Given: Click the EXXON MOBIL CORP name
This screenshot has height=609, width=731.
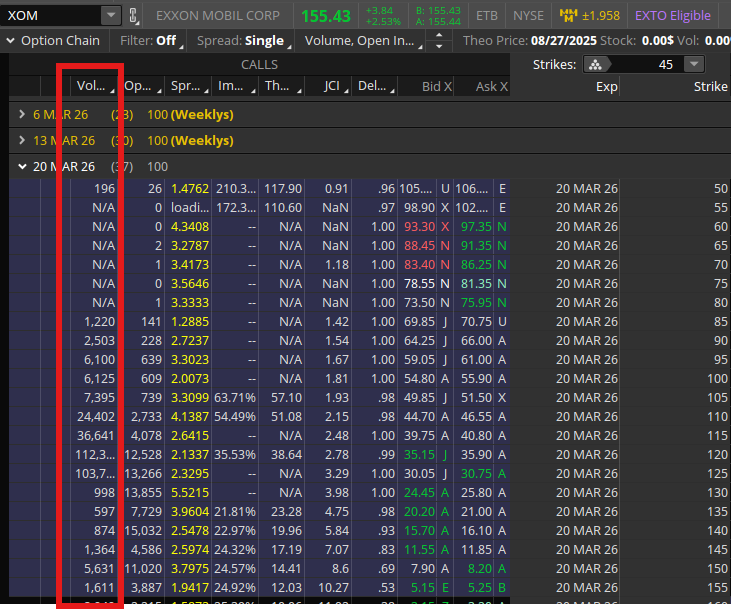Looking at the screenshot, I should (x=218, y=16).
